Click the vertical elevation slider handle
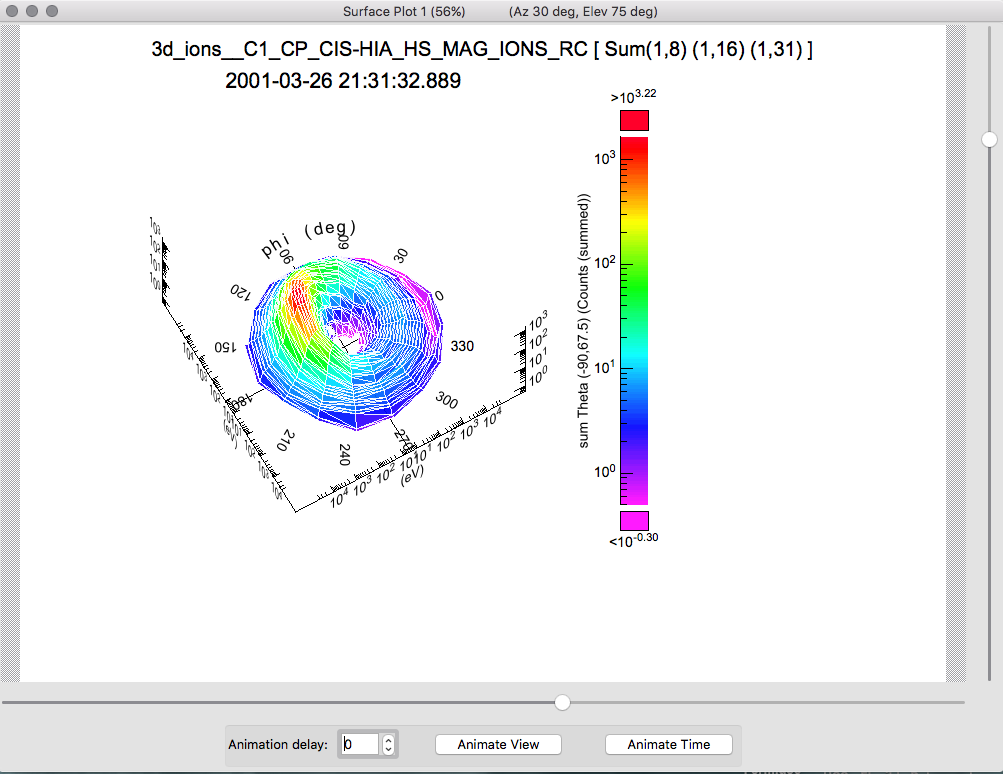Screen dimensions: 1003x774 point(989,139)
